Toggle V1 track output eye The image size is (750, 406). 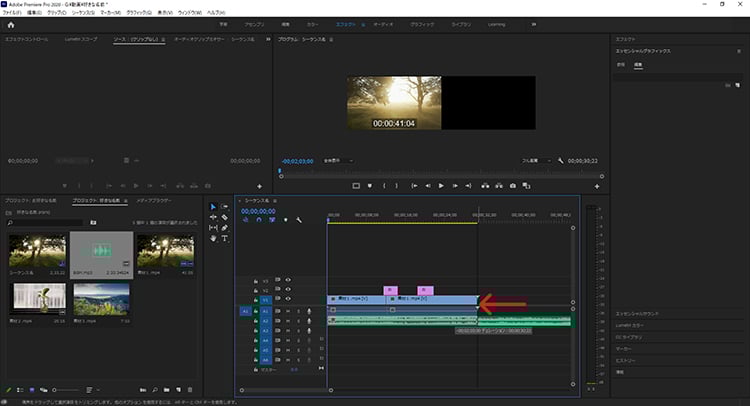(288, 299)
